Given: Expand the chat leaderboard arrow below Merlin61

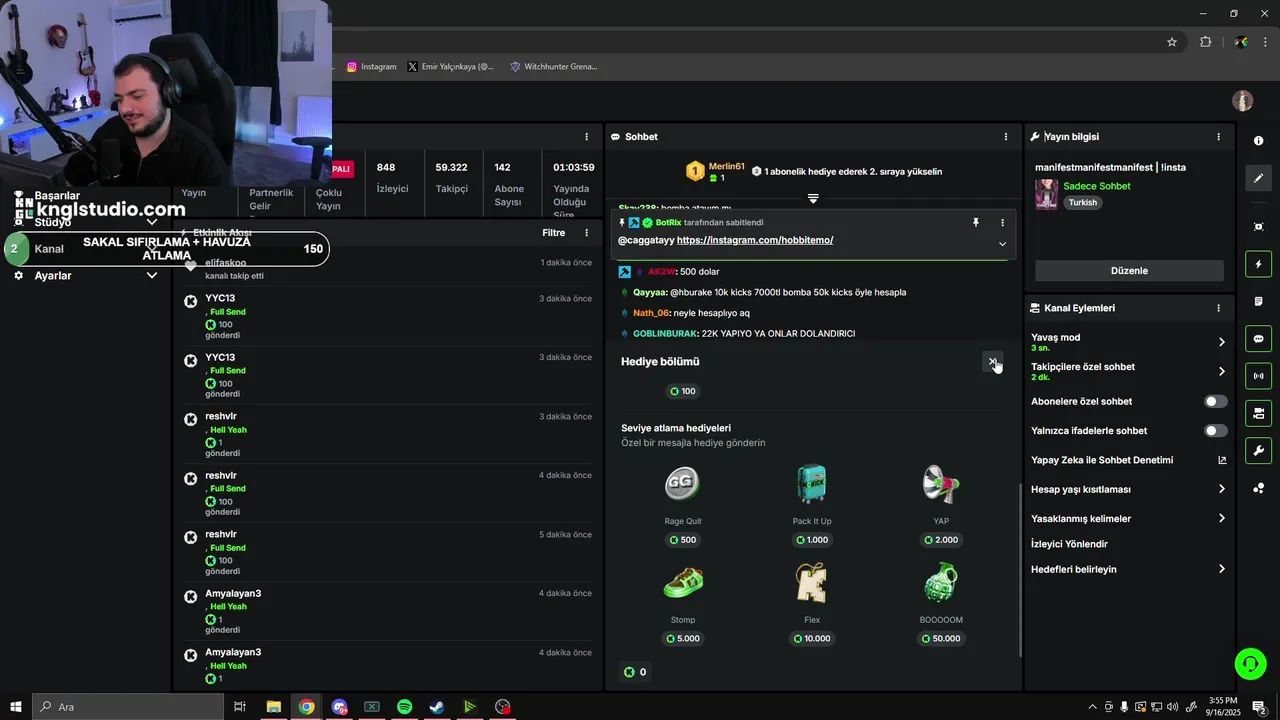Looking at the screenshot, I should (813, 198).
